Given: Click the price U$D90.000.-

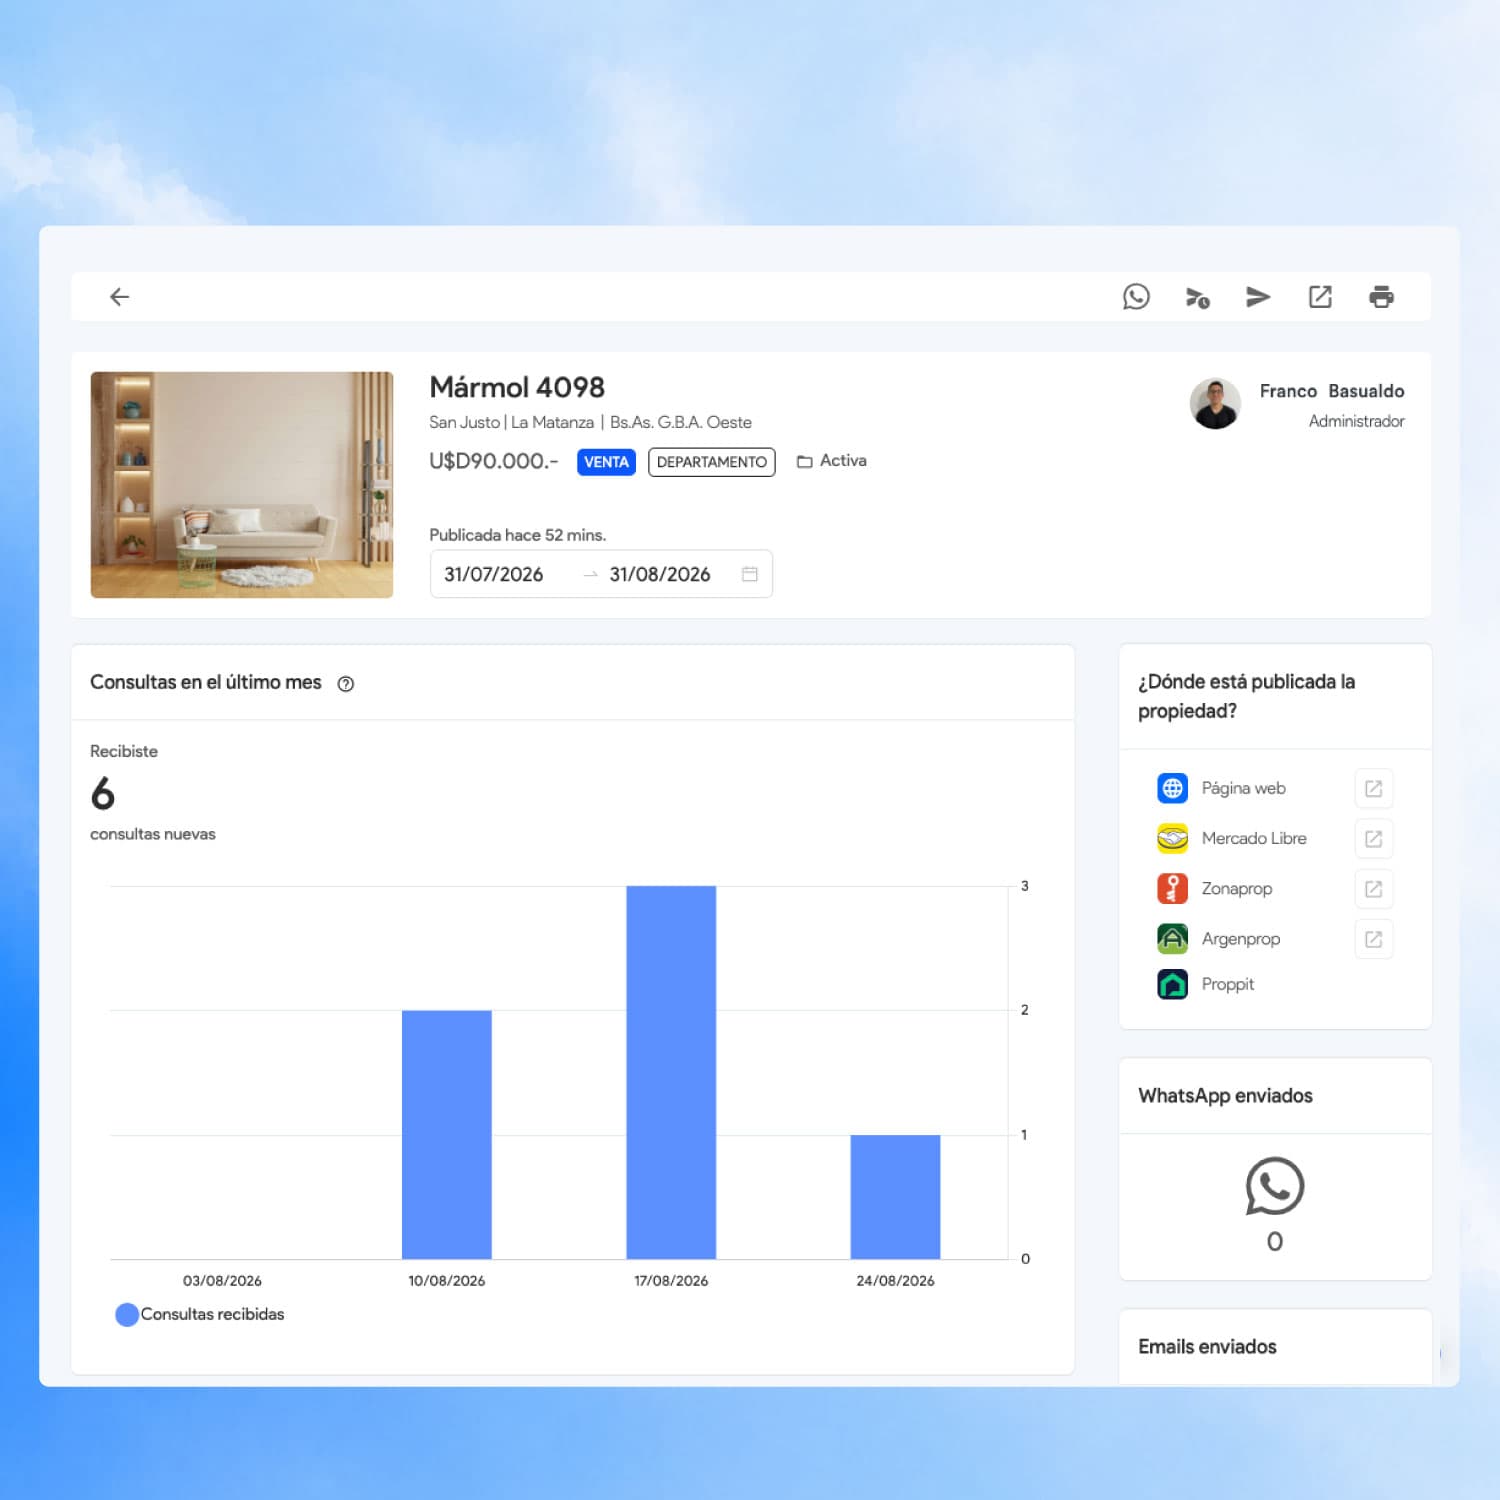Looking at the screenshot, I should point(494,461).
